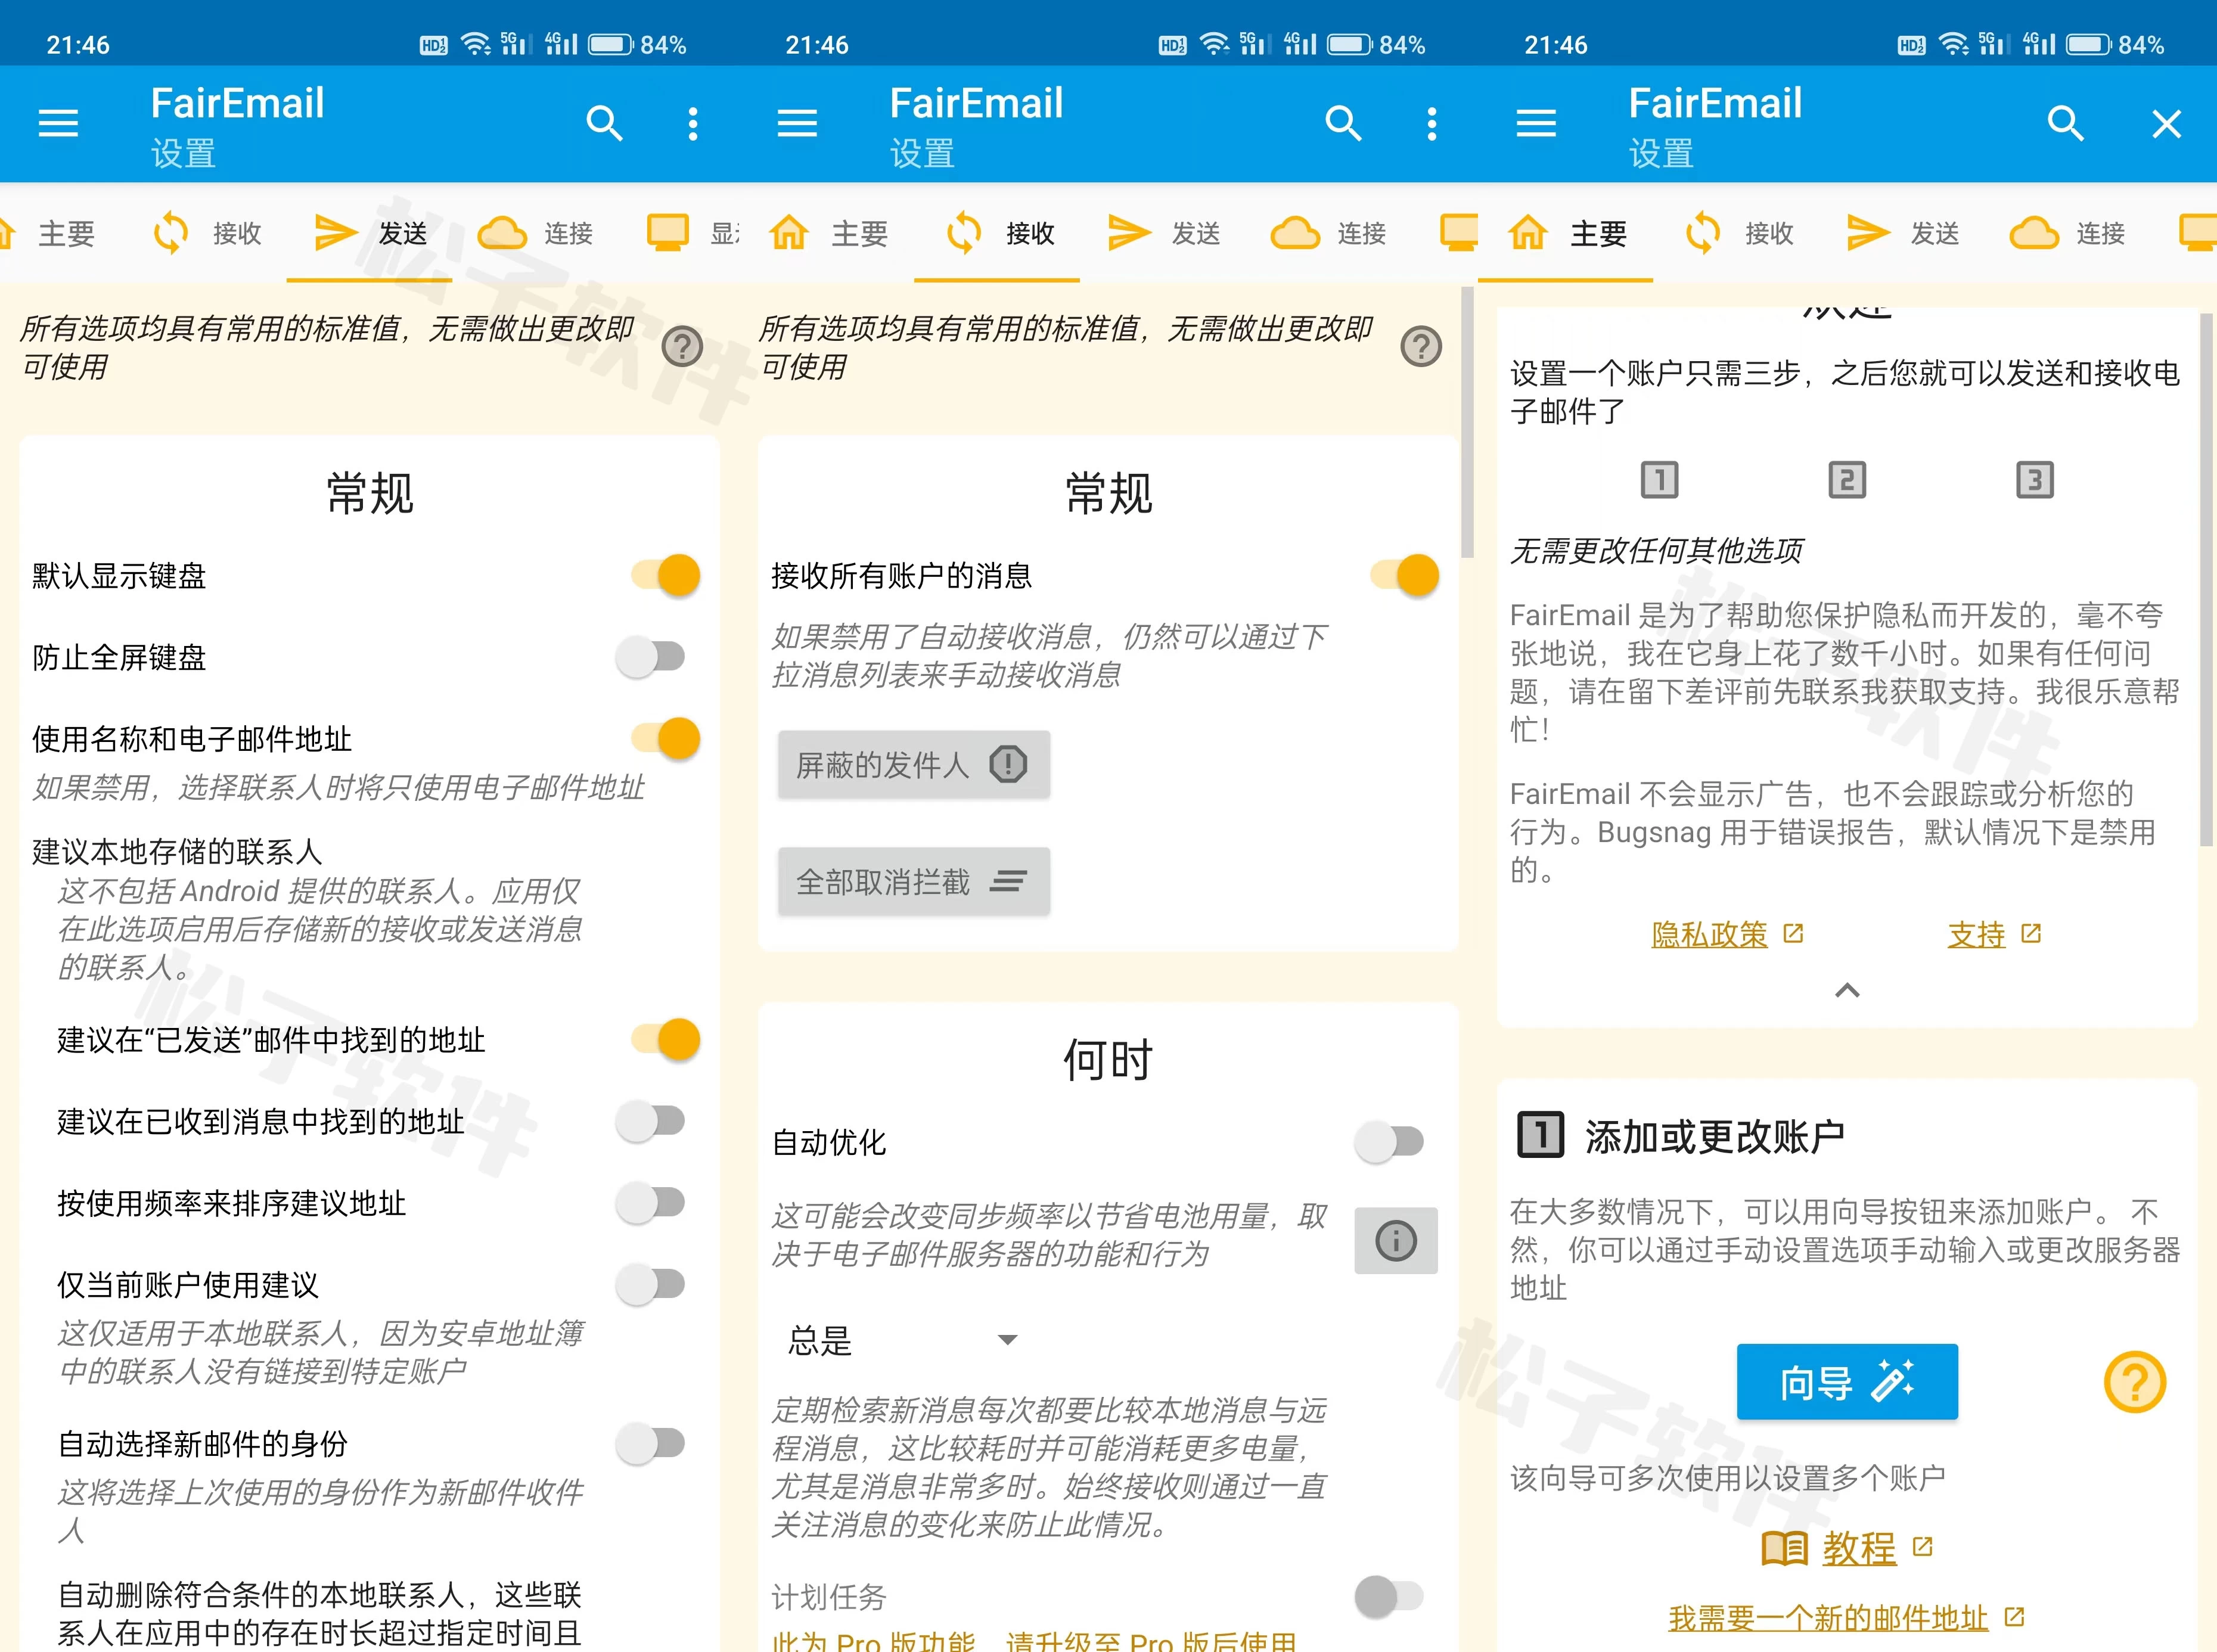The height and width of the screenshot is (1652, 2217).
Task: Open overflow menu in left screen
Action: [x=693, y=123]
